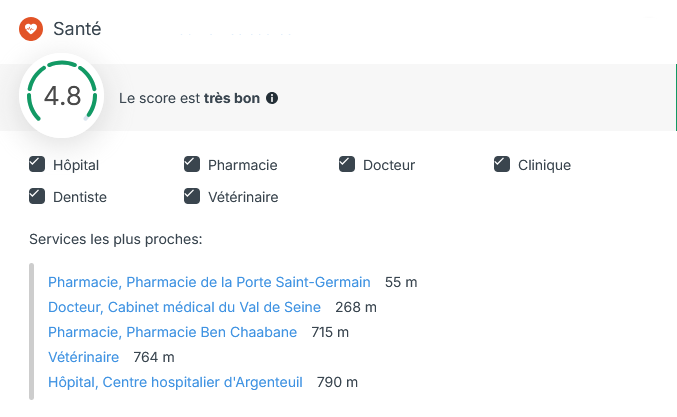The width and height of the screenshot is (677, 417).
Task: Click the "Services les plus proches" label
Action: [x=116, y=240]
